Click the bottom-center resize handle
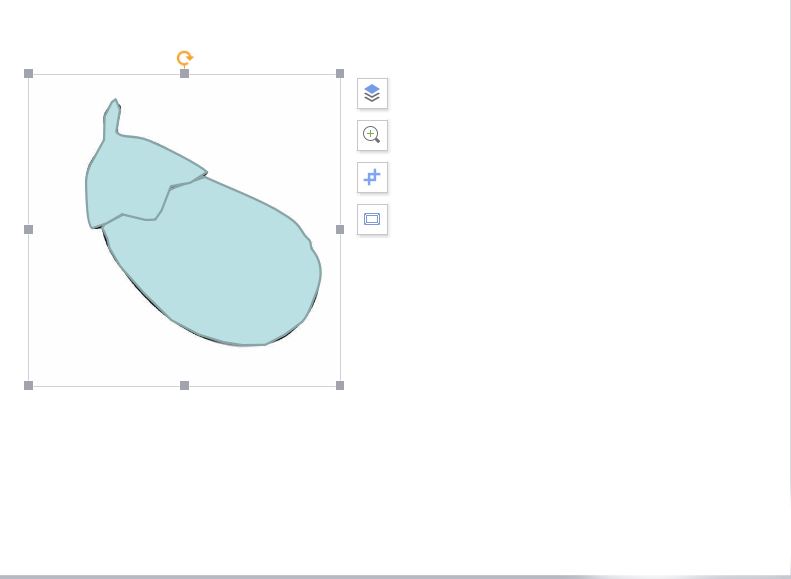This screenshot has height=579, width=791. tap(184, 385)
